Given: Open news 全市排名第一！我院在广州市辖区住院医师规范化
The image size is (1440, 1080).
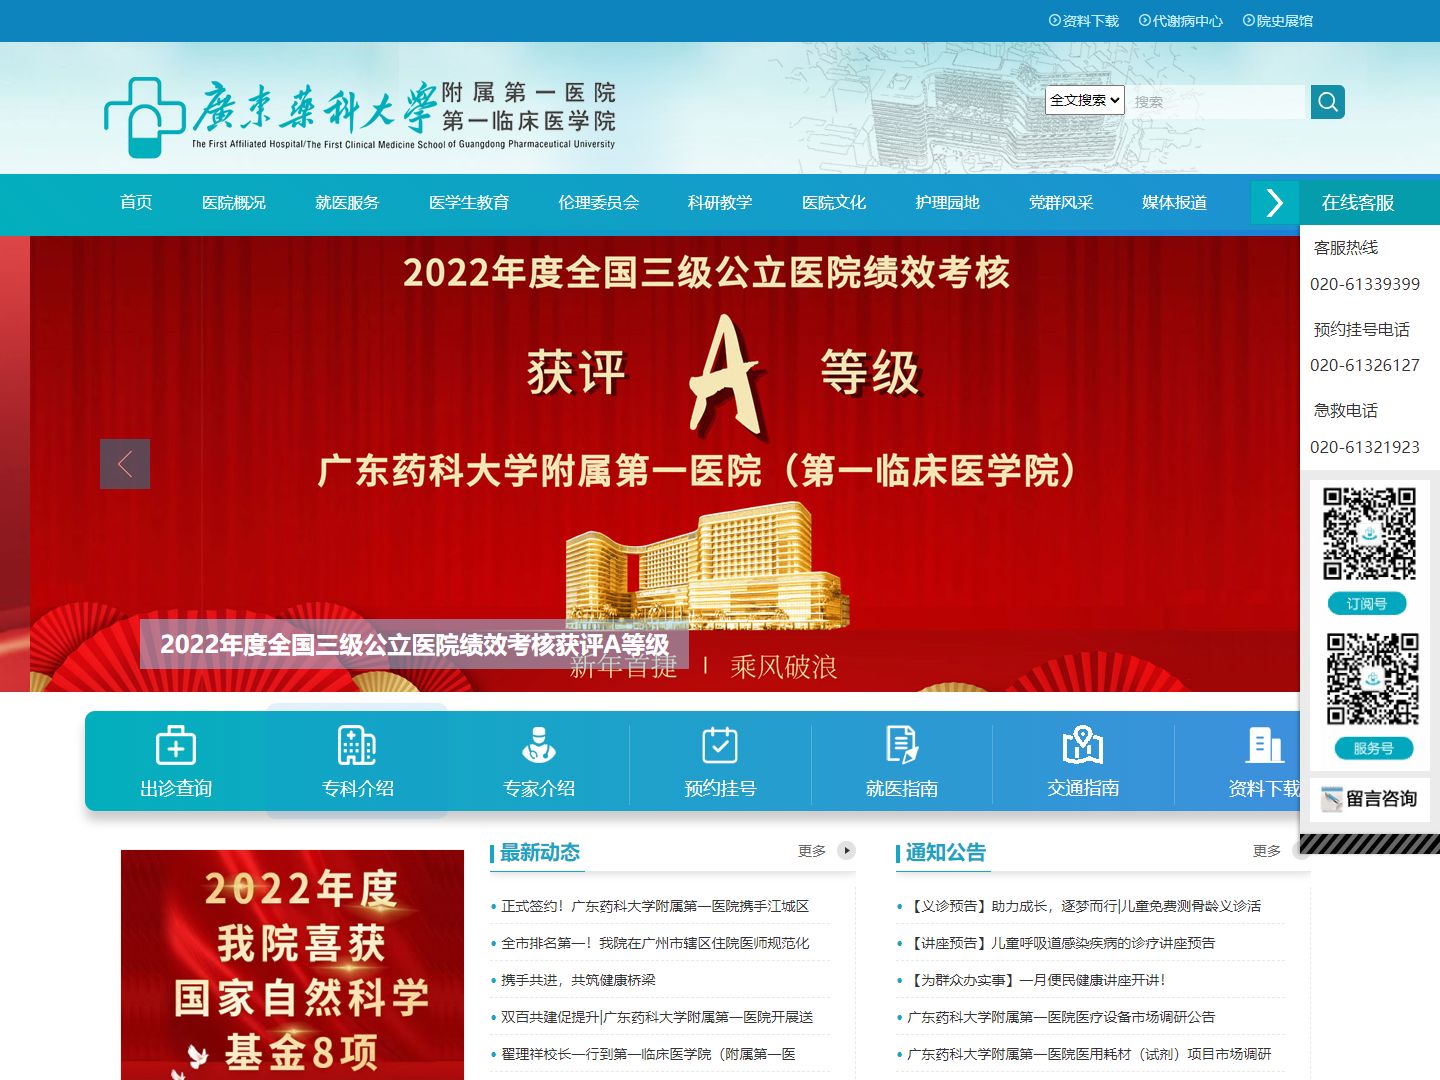Looking at the screenshot, I should pos(655,943).
